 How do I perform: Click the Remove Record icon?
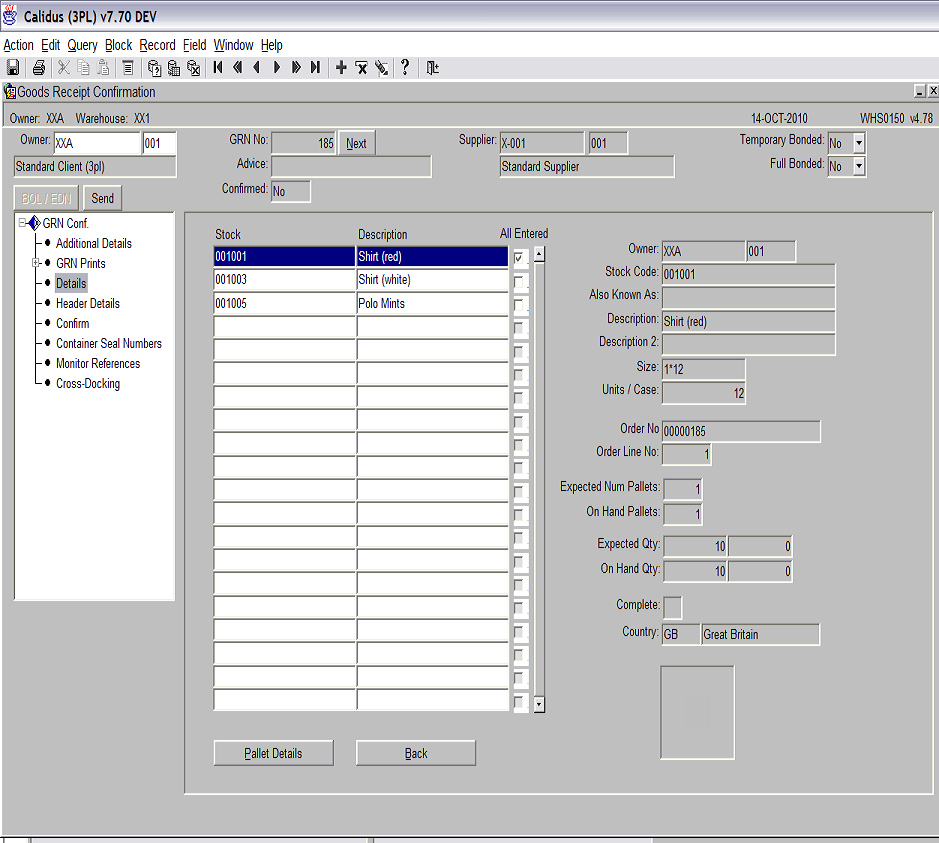tap(361, 68)
